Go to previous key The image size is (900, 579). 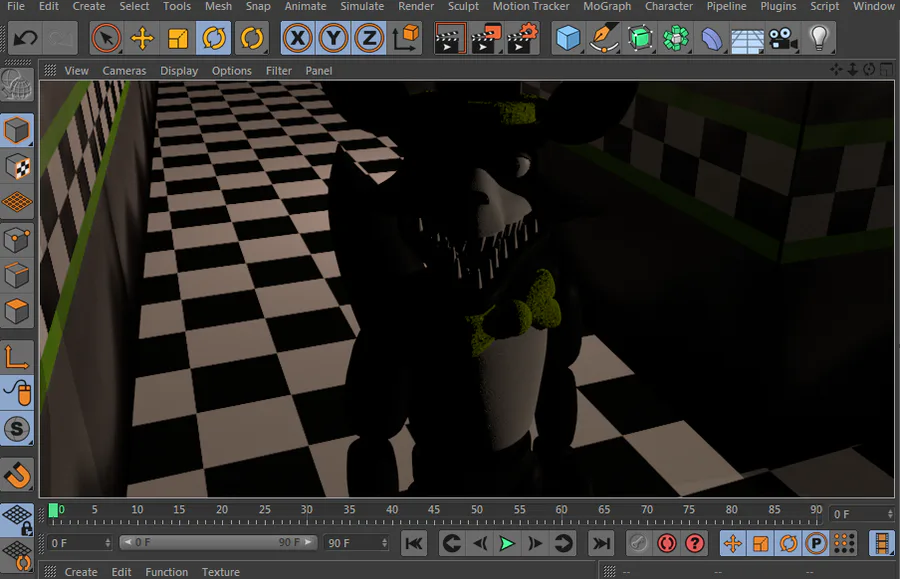point(452,543)
